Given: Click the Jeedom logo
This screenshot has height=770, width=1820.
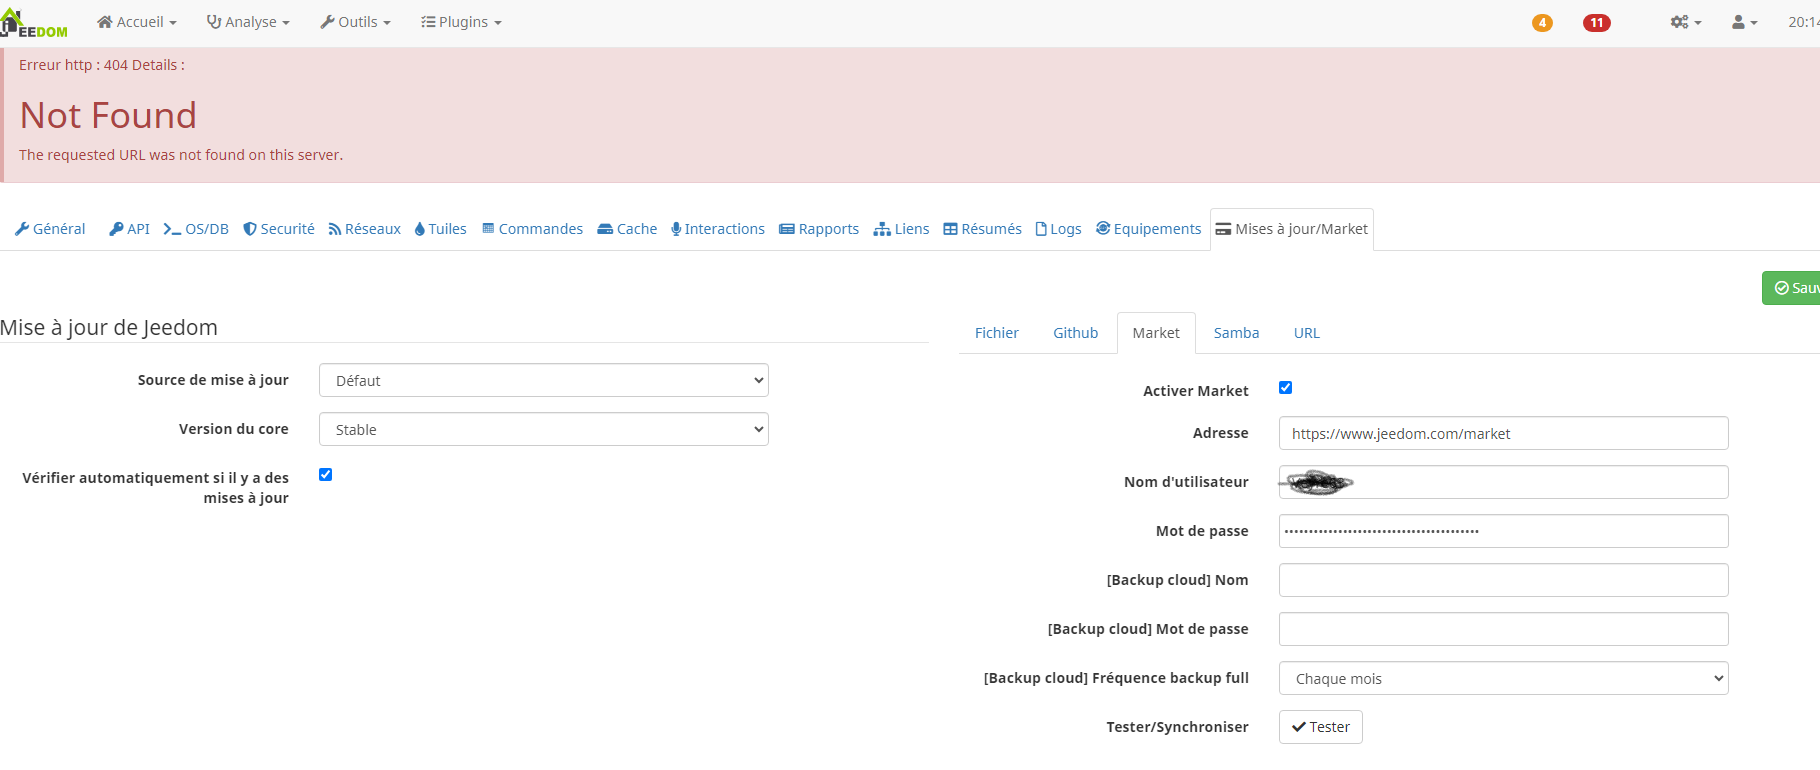Looking at the screenshot, I should [x=35, y=23].
